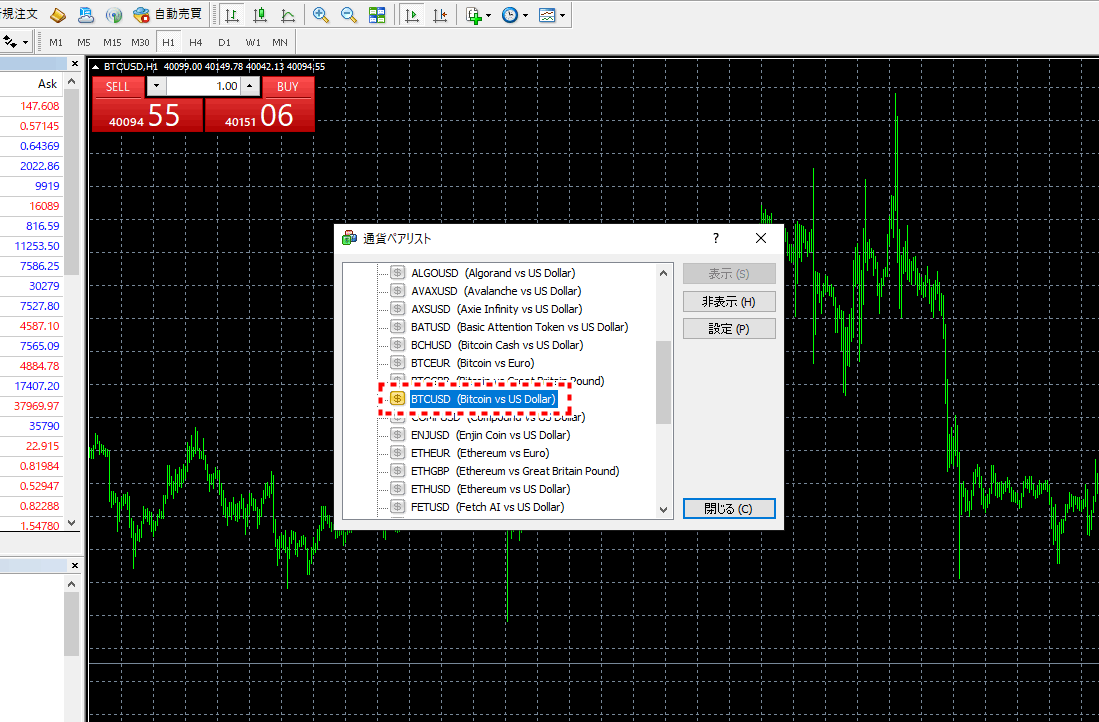Click the chart templates icon

tap(547, 15)
